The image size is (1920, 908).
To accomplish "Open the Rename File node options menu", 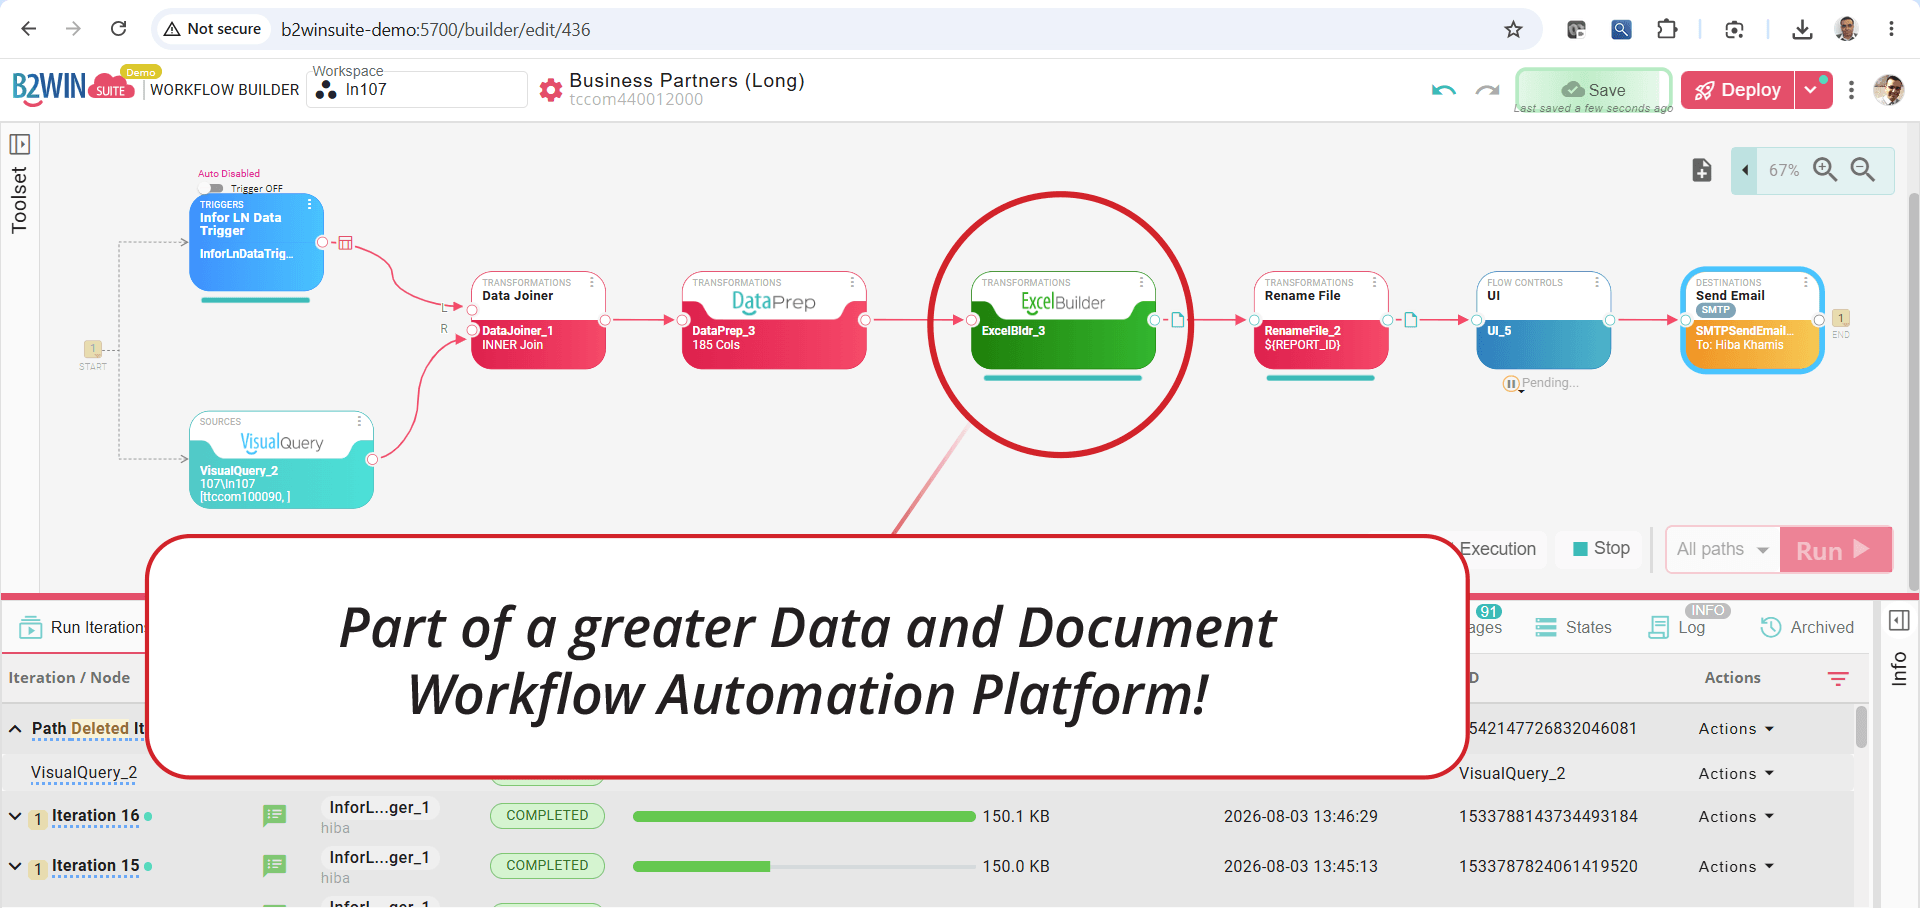I will pos(1375,282).
